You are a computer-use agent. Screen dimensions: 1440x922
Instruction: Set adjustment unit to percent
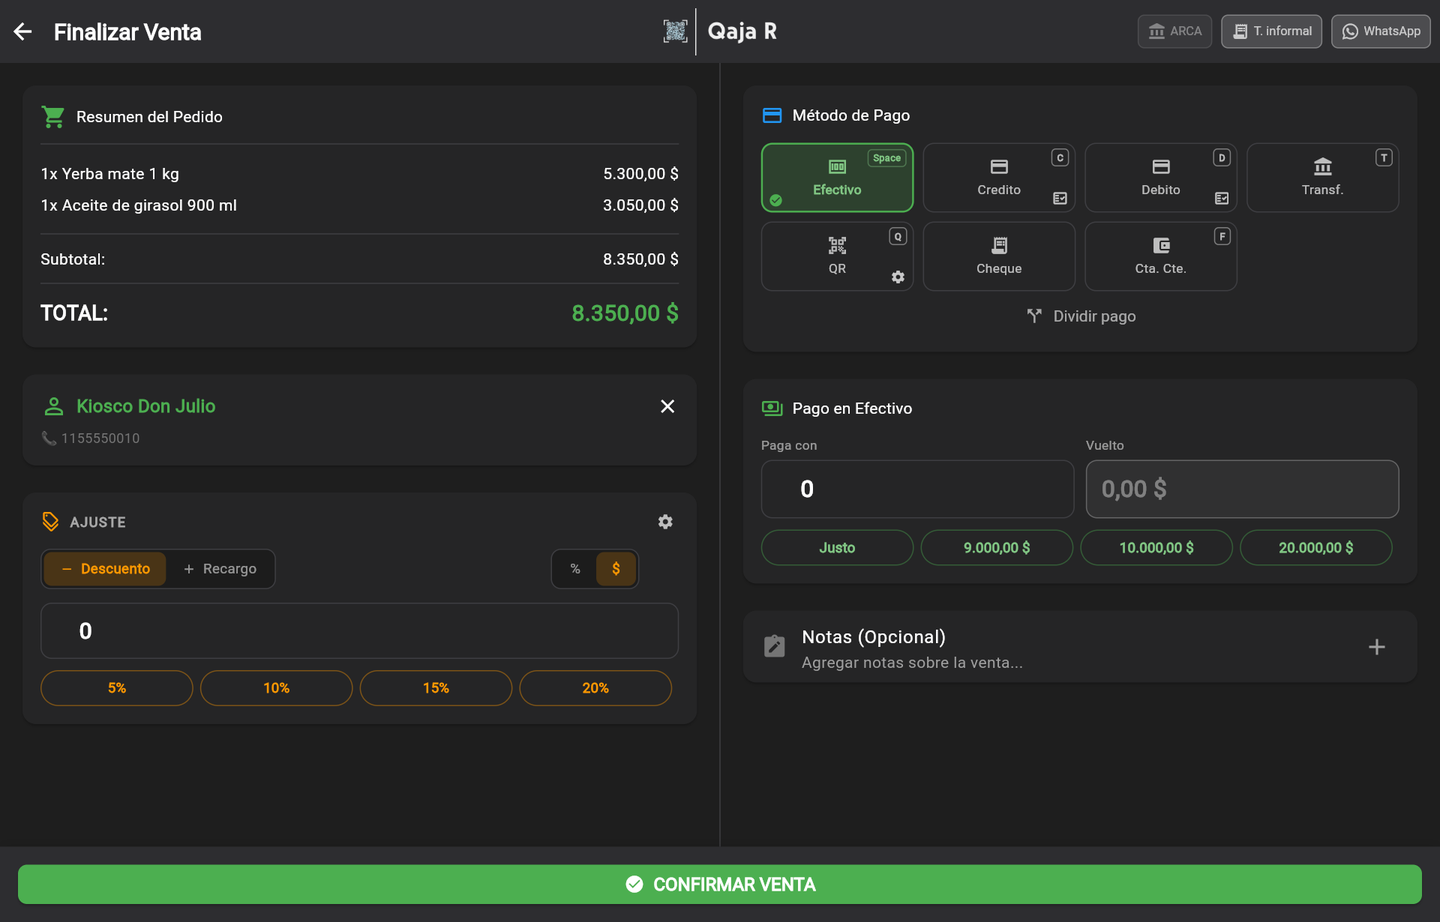575,569
